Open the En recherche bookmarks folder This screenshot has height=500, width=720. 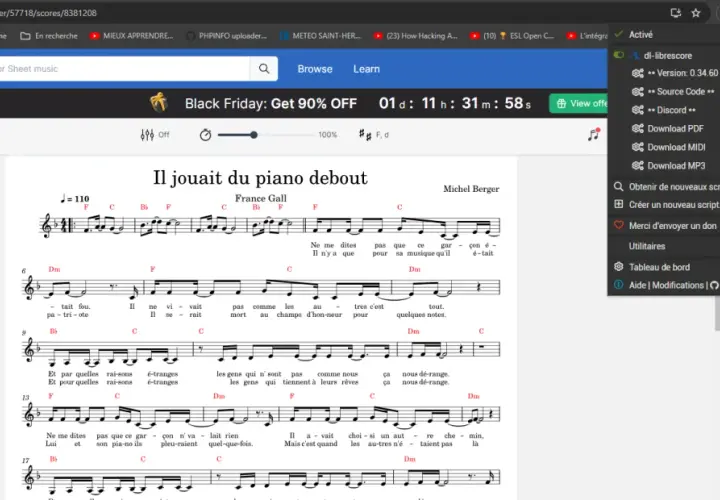point(49,36)
